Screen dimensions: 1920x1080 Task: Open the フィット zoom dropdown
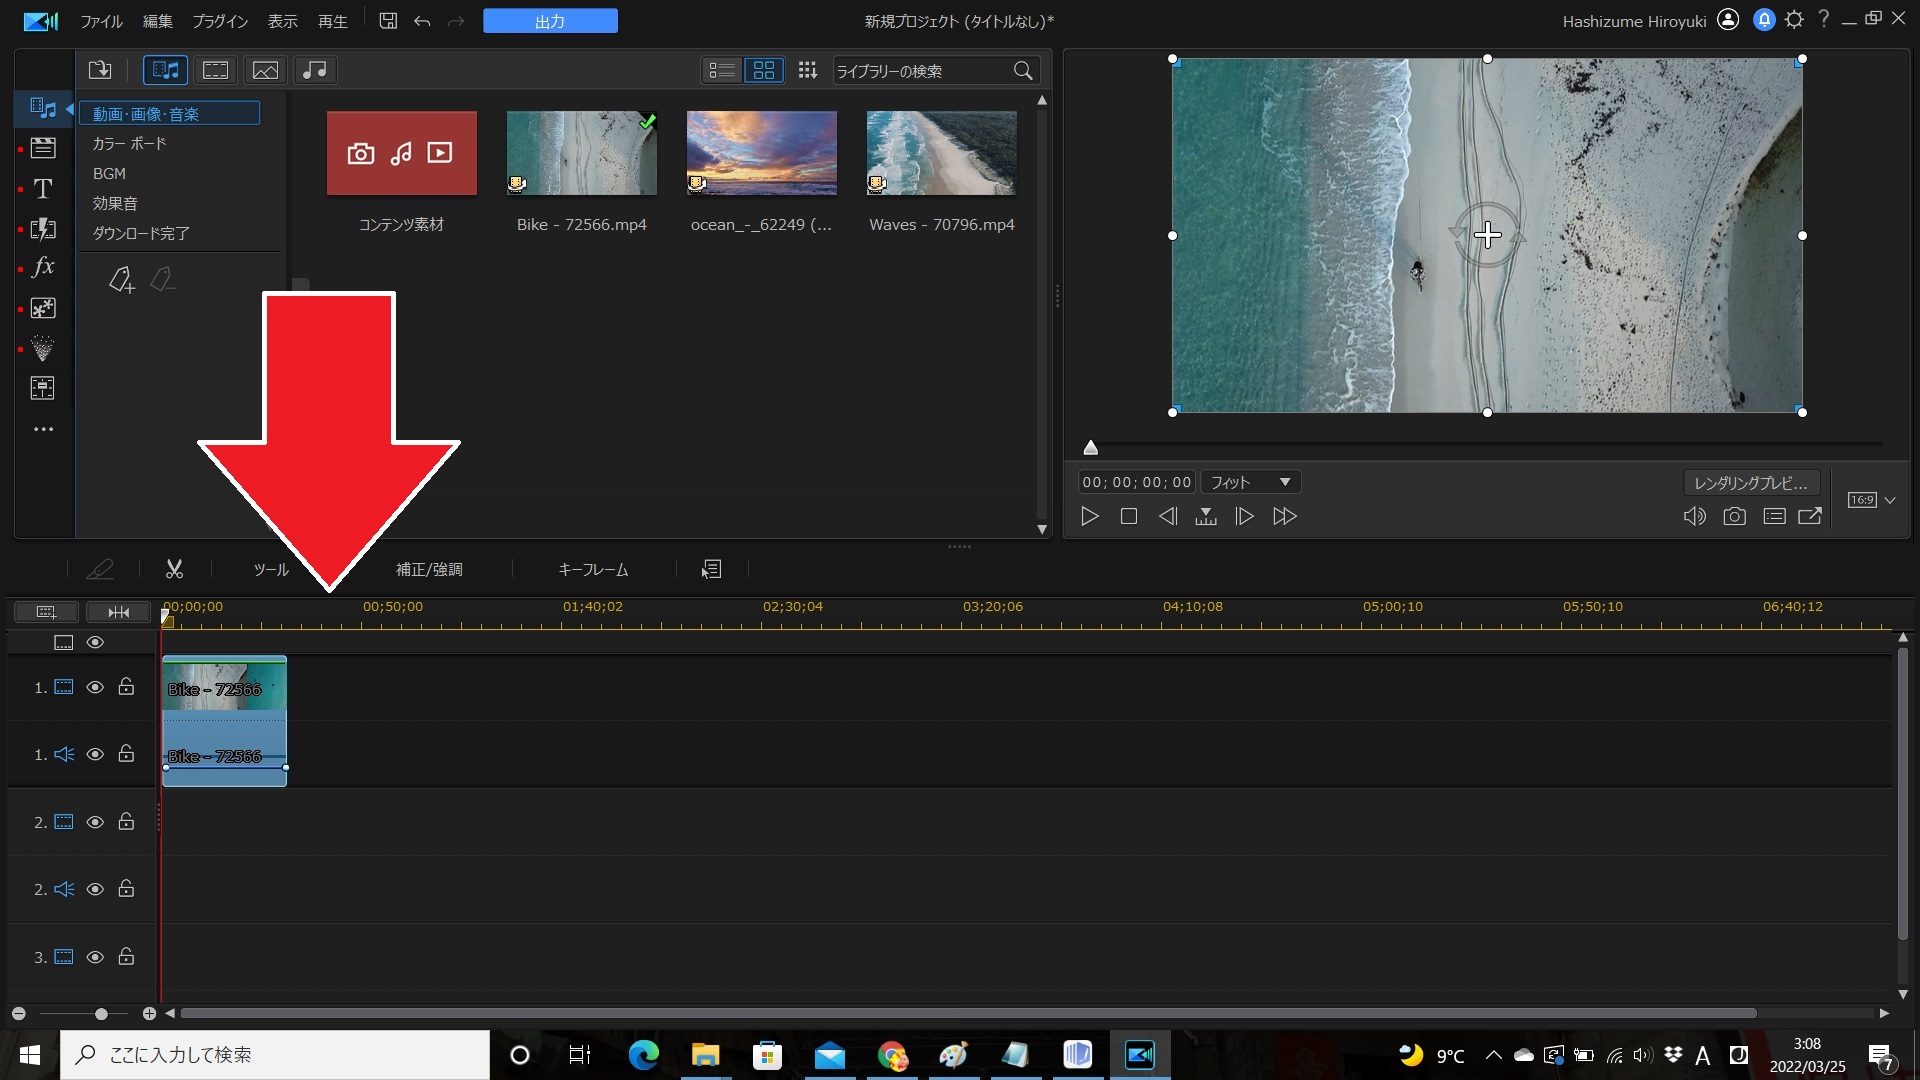(x=1251, y=482)
